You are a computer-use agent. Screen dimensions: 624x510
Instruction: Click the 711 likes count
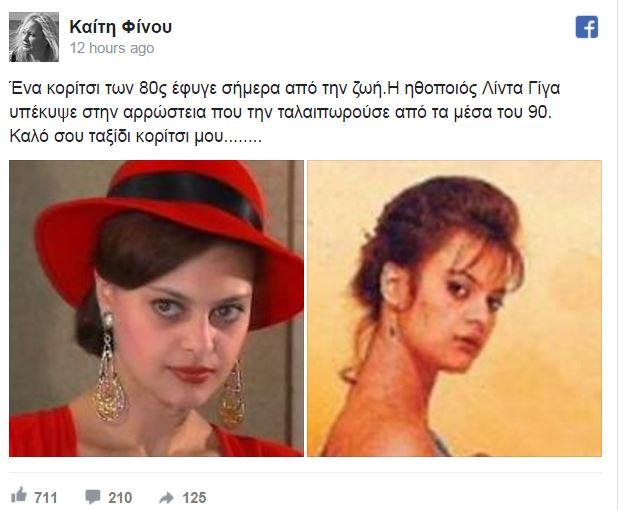pos(46,498)
